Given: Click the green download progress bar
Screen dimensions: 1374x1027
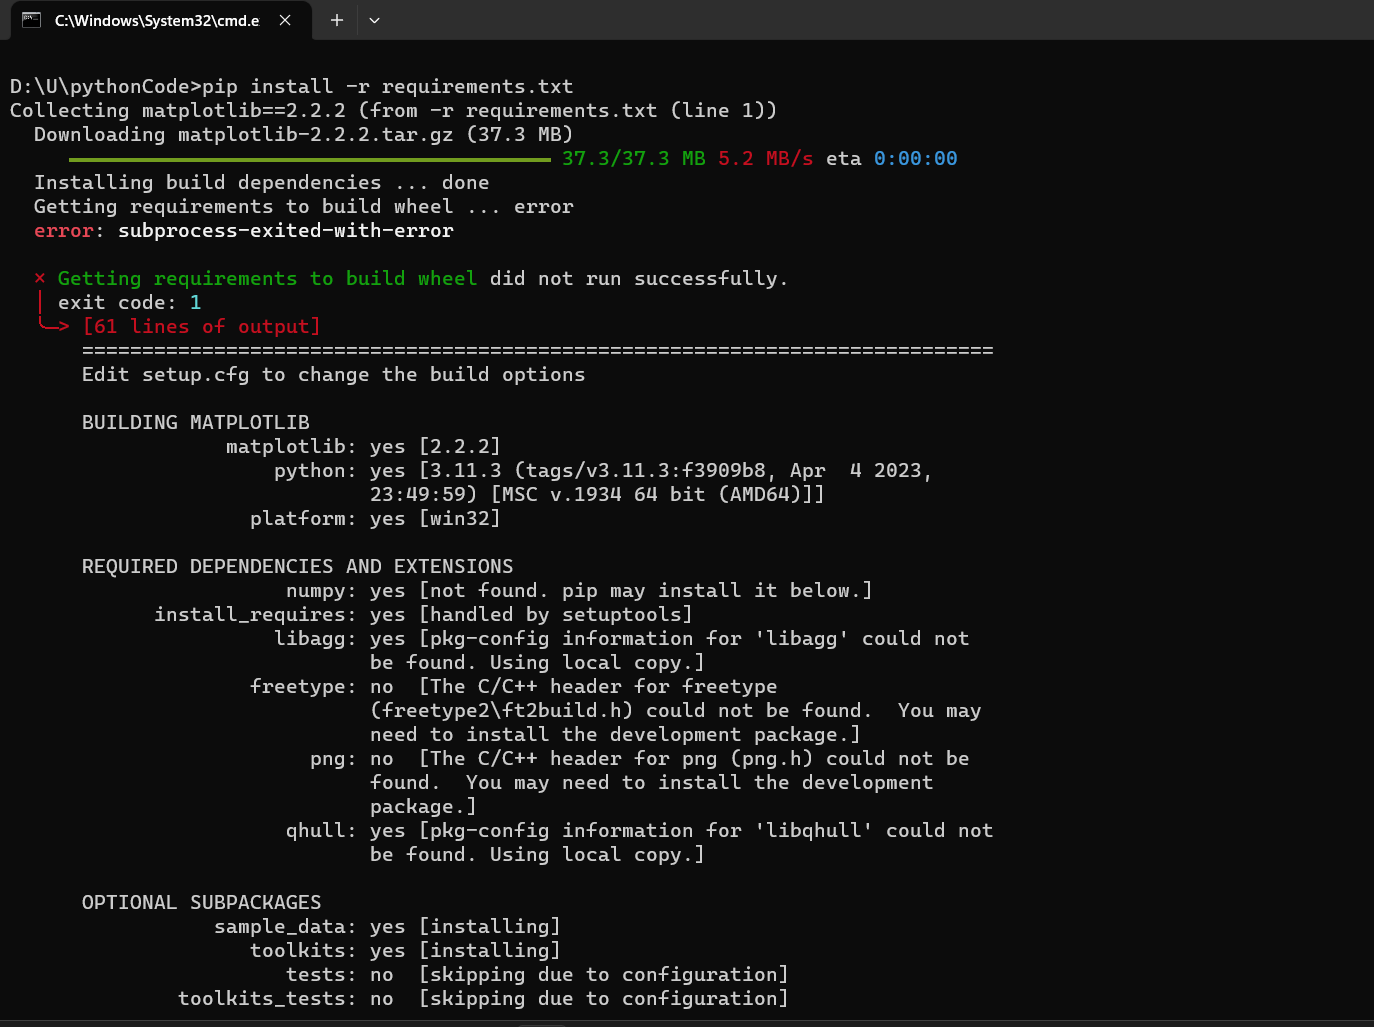Looking at the screenshot, I should (x=310, y=159).
